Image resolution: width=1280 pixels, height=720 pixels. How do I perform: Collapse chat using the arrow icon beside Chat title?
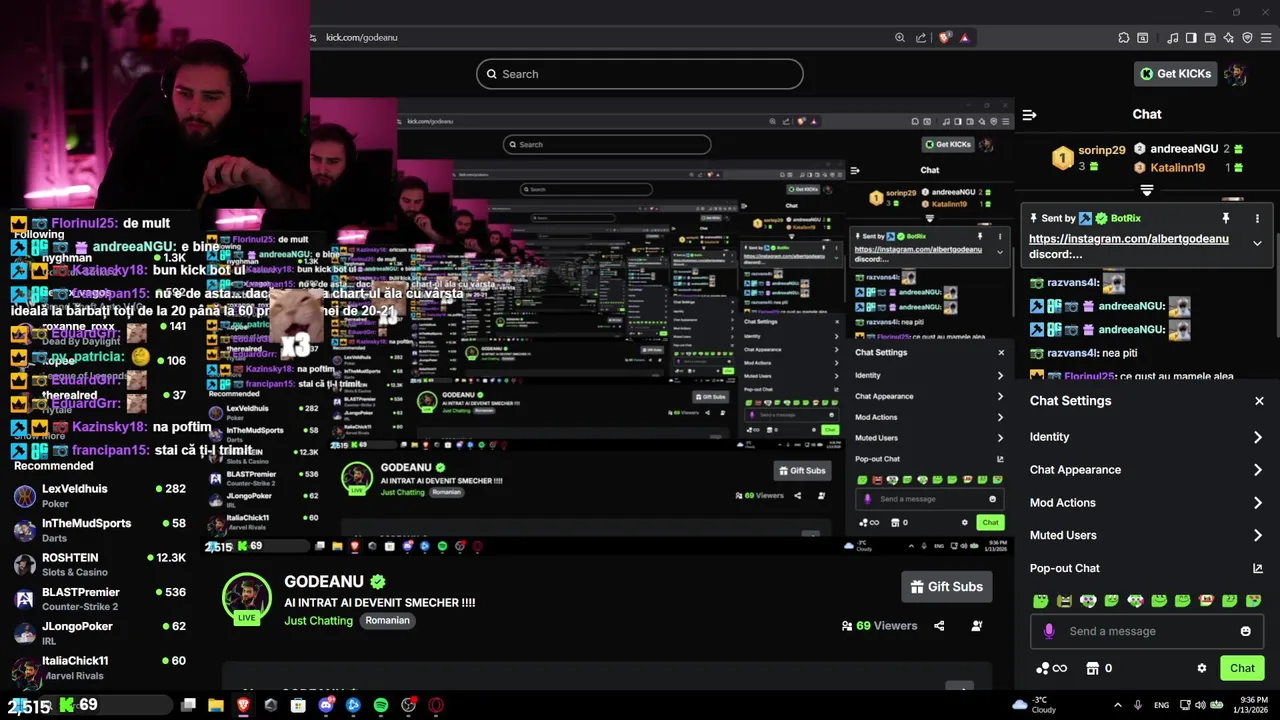click(x=1029, y=115)
